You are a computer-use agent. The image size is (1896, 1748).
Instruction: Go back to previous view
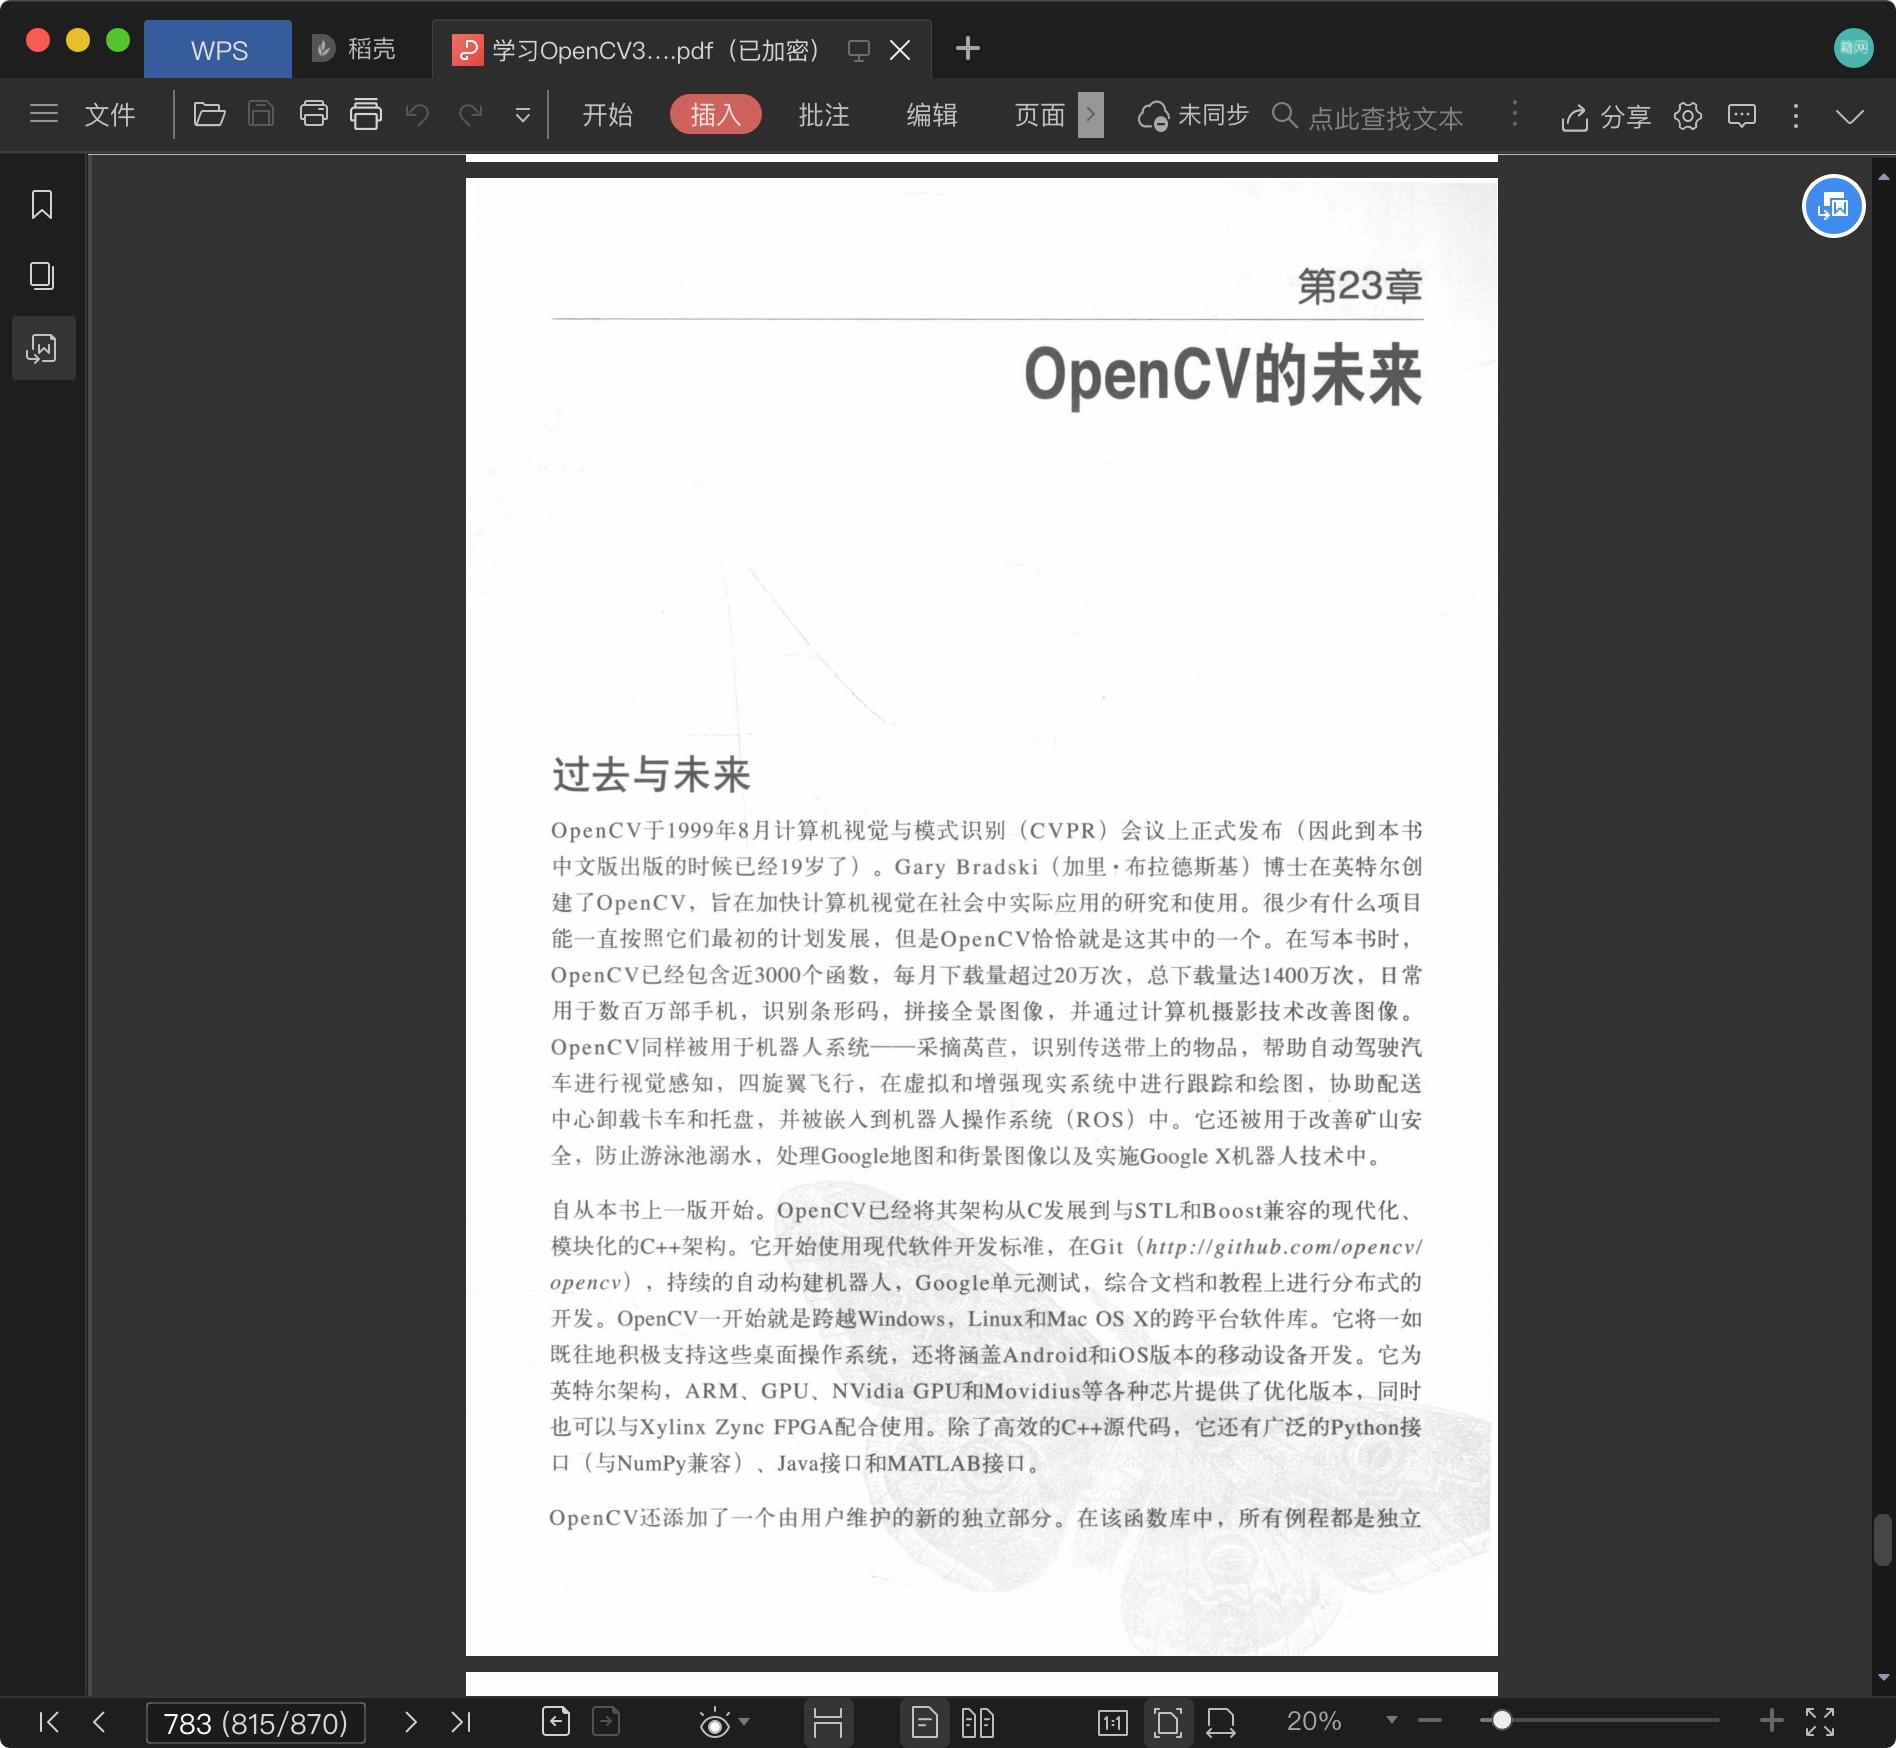556,1721
